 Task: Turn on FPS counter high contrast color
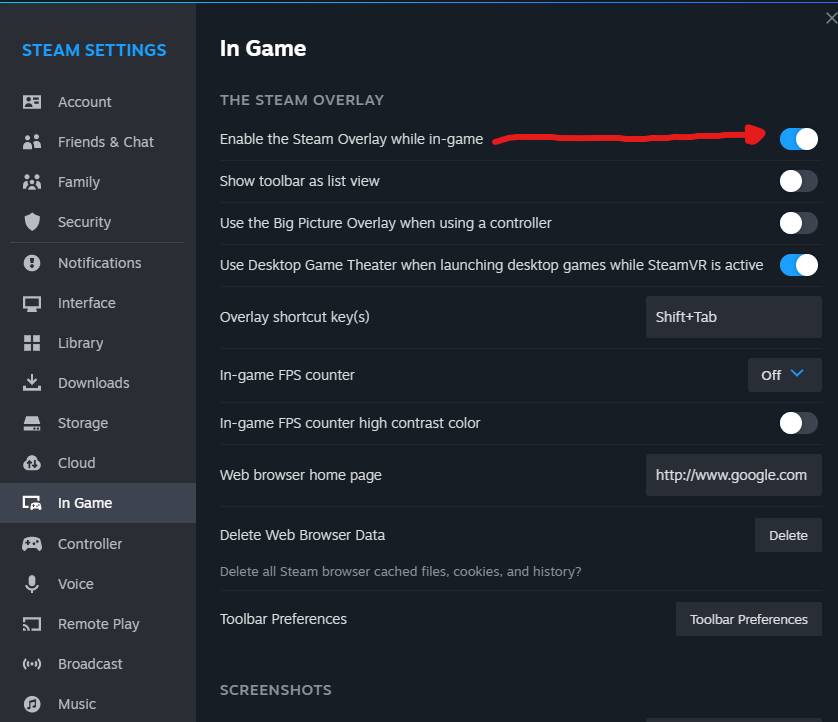click(x=799, y=423)
